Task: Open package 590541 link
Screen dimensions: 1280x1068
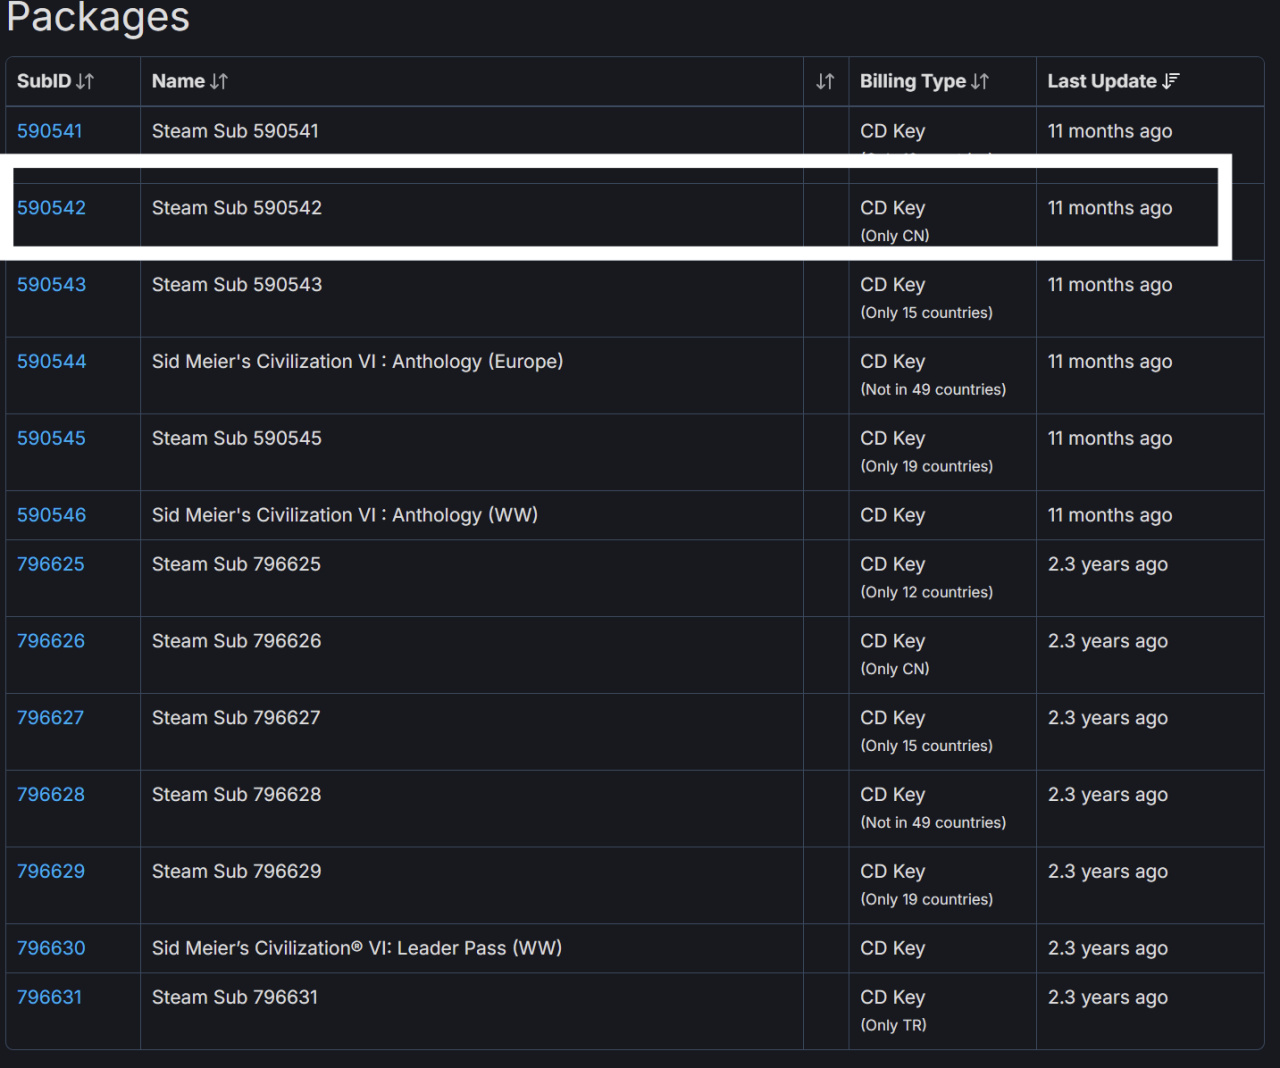Action: (50, 131)
